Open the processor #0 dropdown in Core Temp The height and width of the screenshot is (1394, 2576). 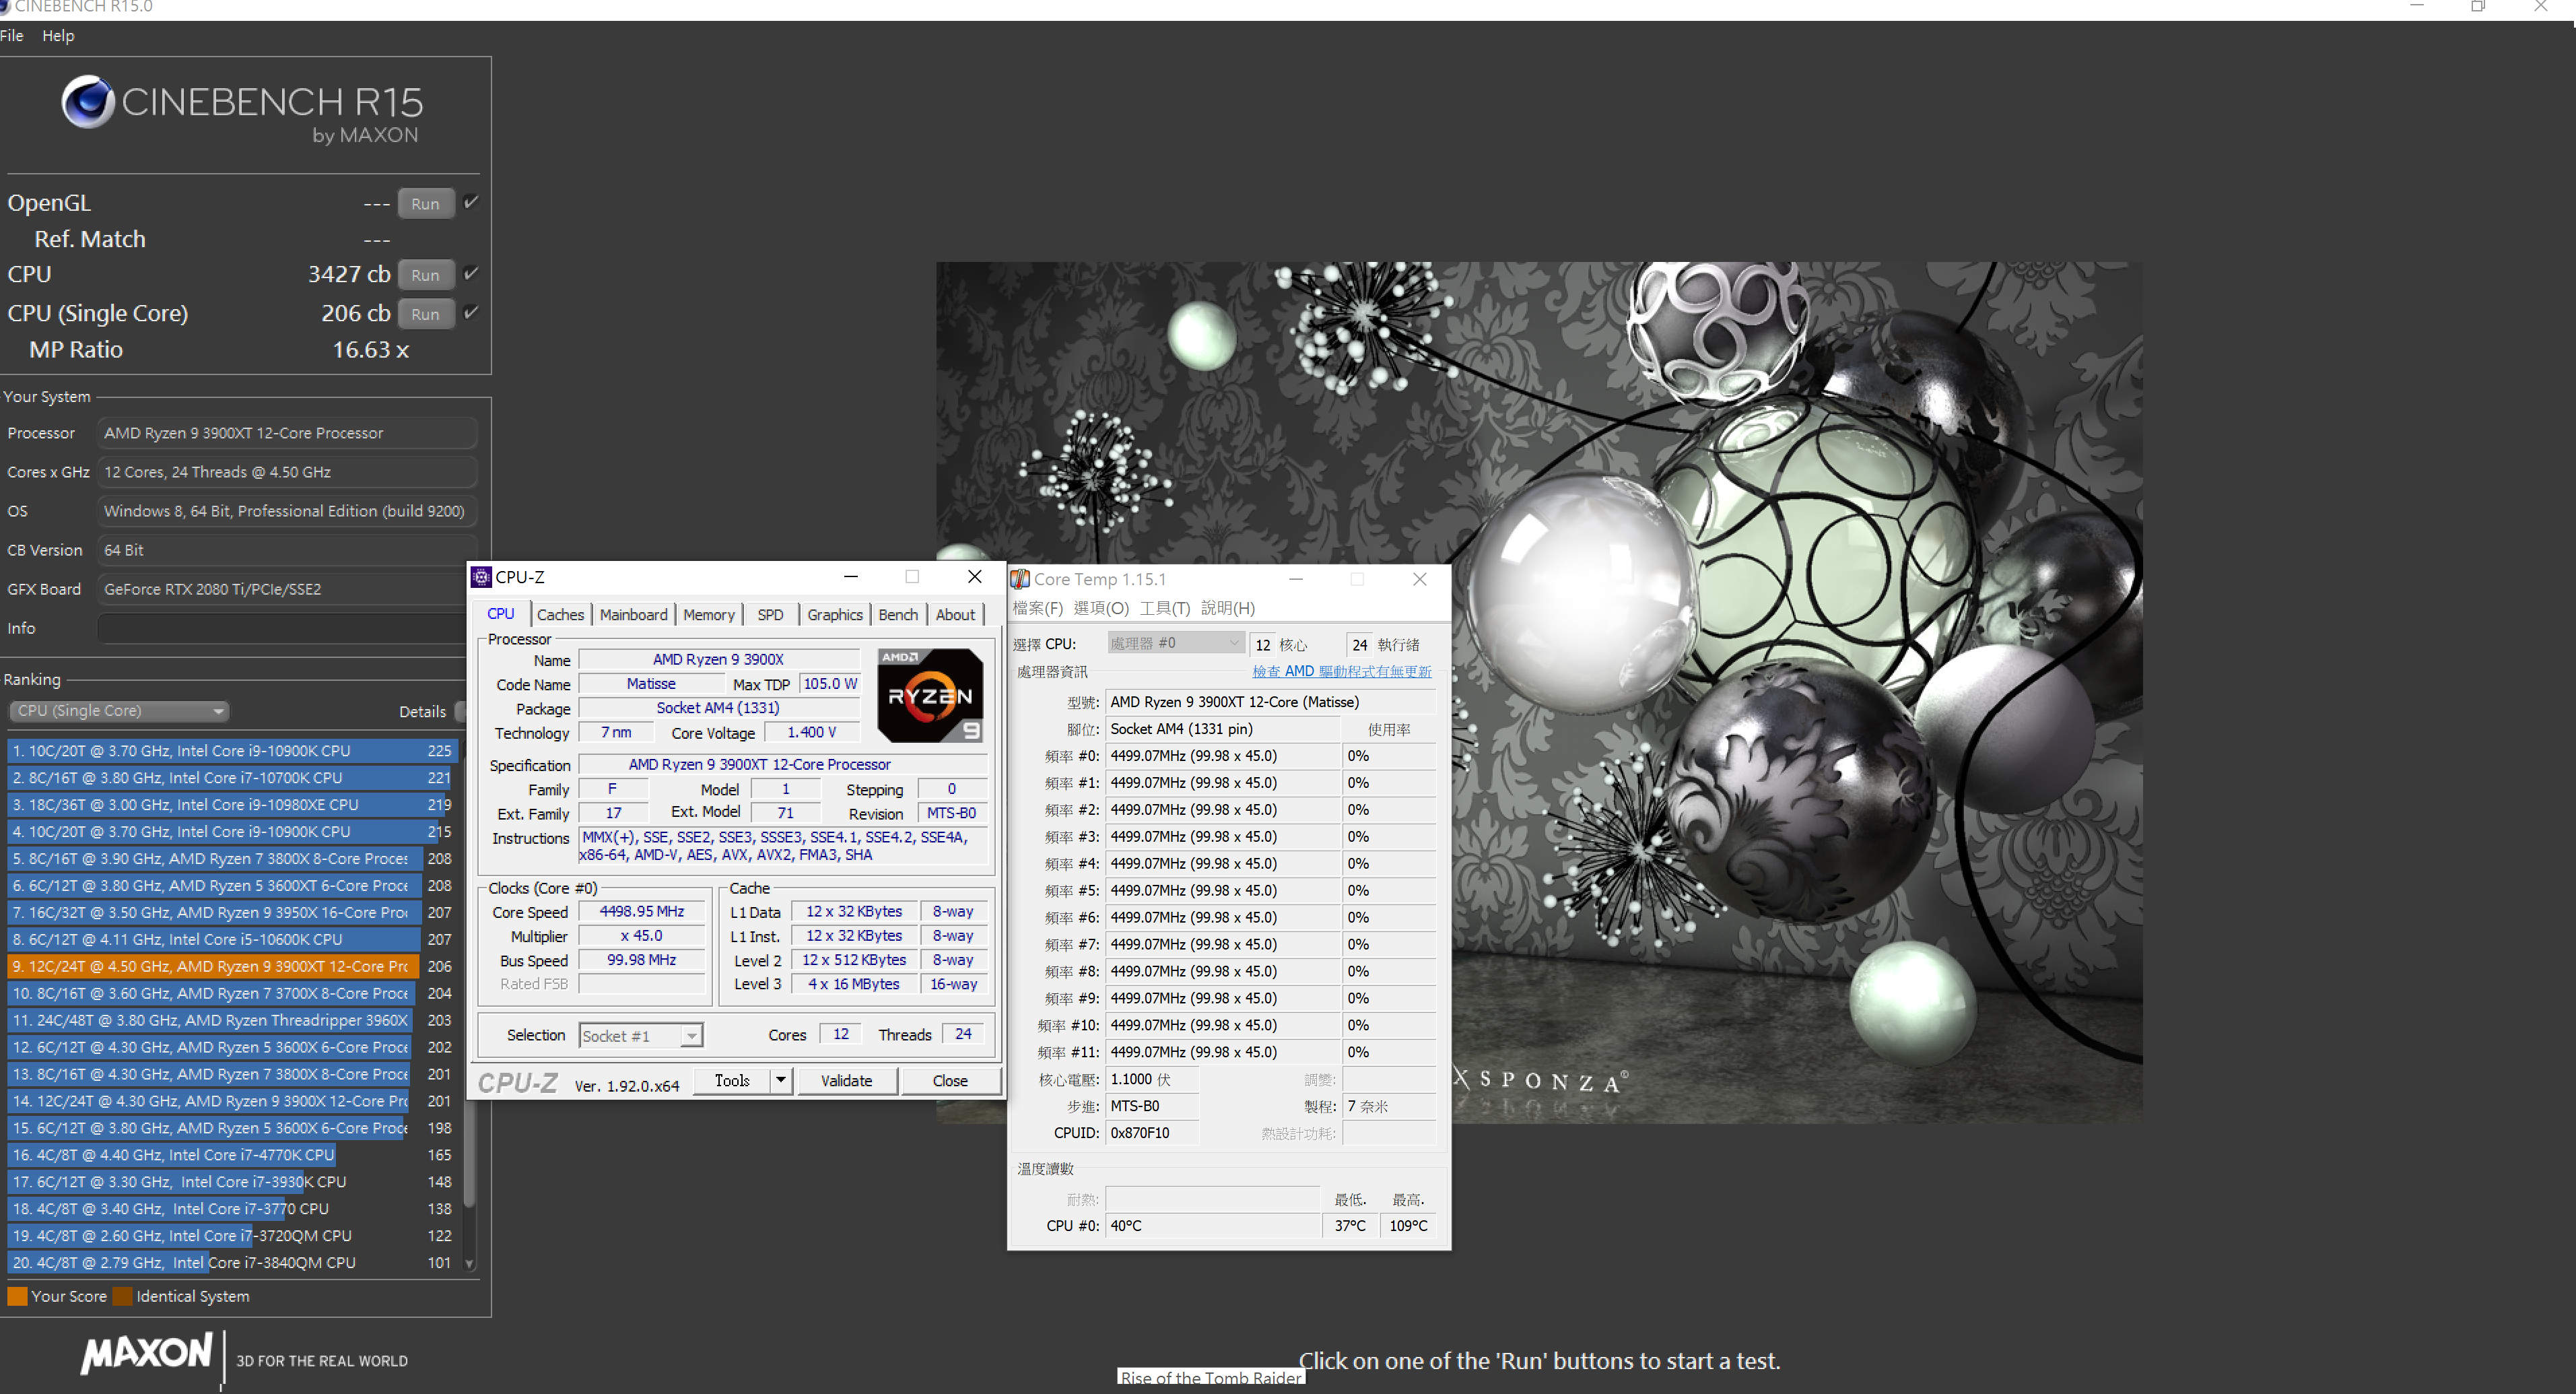click(x=1175, y=643)
